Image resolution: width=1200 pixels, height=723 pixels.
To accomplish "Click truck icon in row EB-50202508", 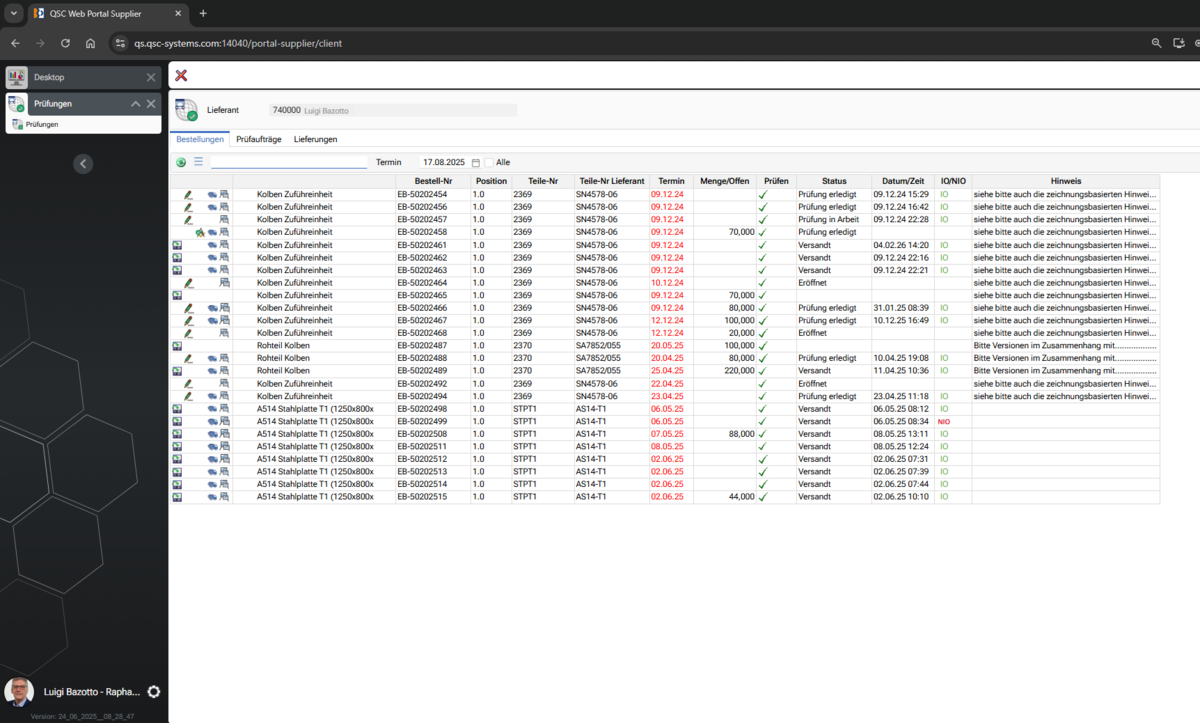I will click(x=213, y=434).
